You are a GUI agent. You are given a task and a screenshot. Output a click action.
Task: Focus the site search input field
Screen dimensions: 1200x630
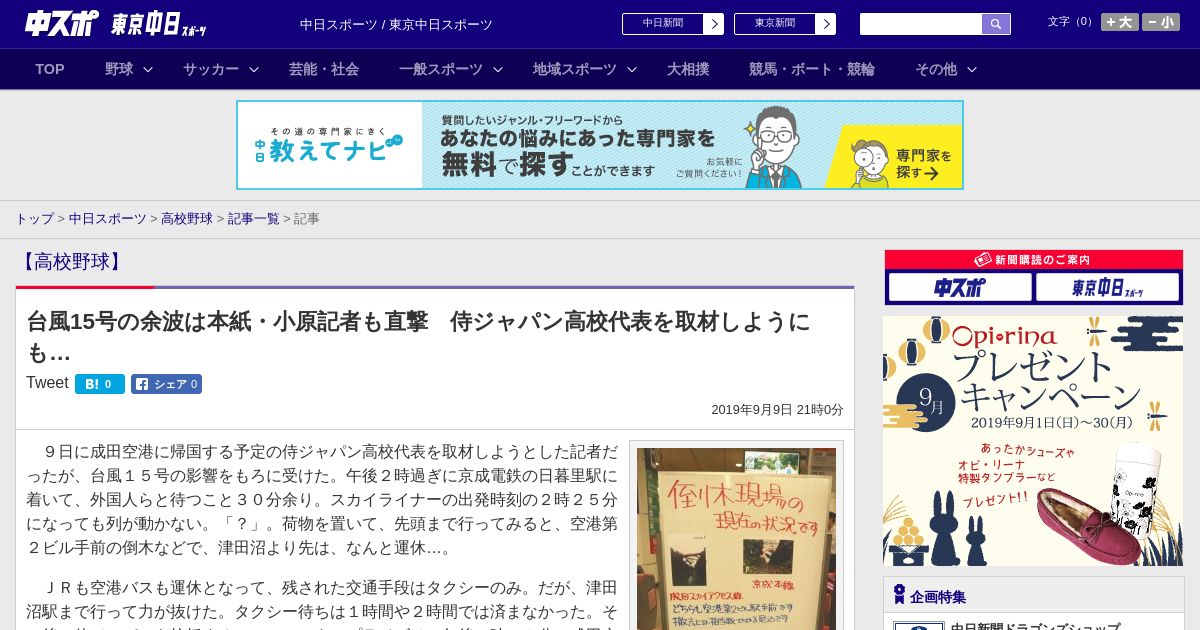tap(921, 24)
